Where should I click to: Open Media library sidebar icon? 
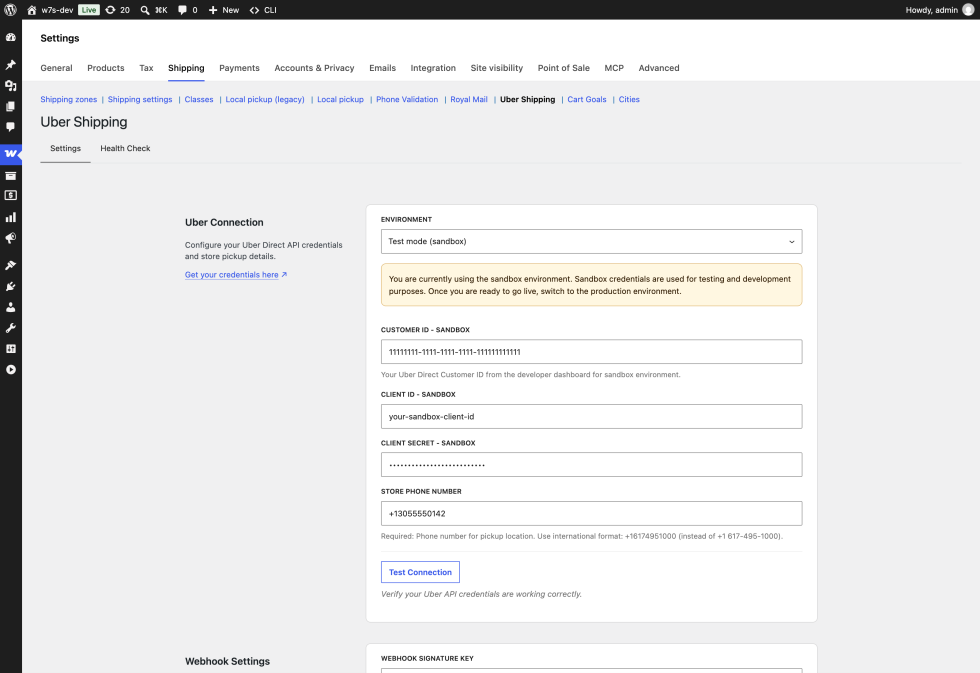tap(11, 86)
